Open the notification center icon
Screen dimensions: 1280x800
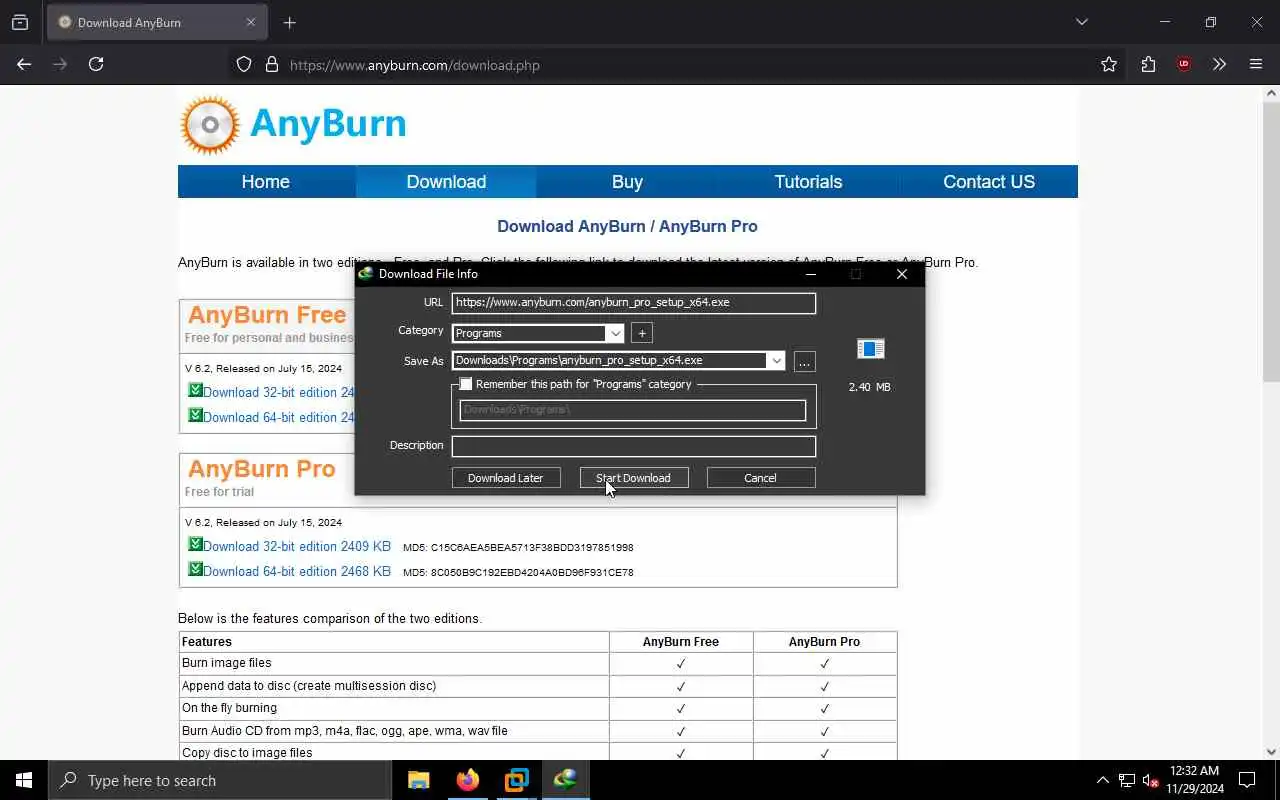[1247, 780]
